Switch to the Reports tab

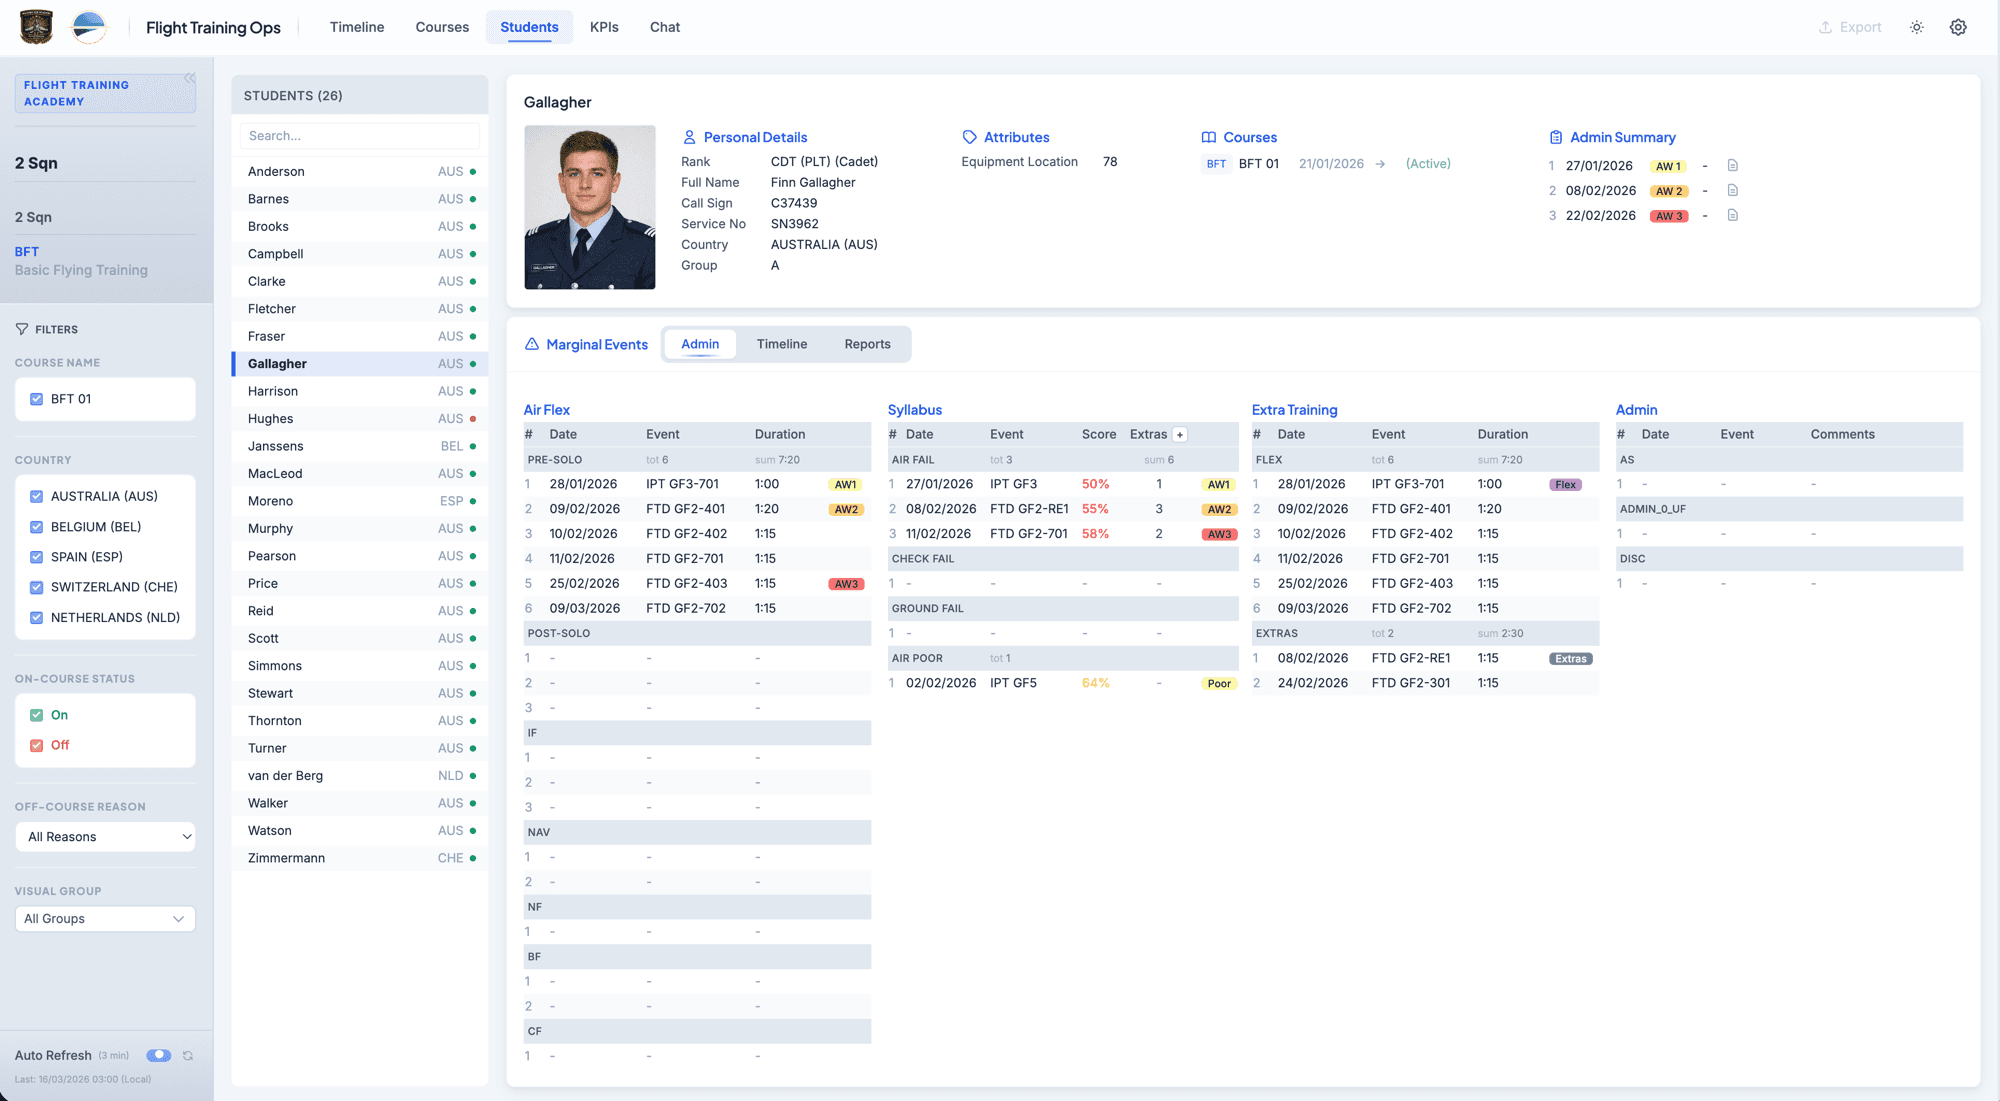pos(866,344)
